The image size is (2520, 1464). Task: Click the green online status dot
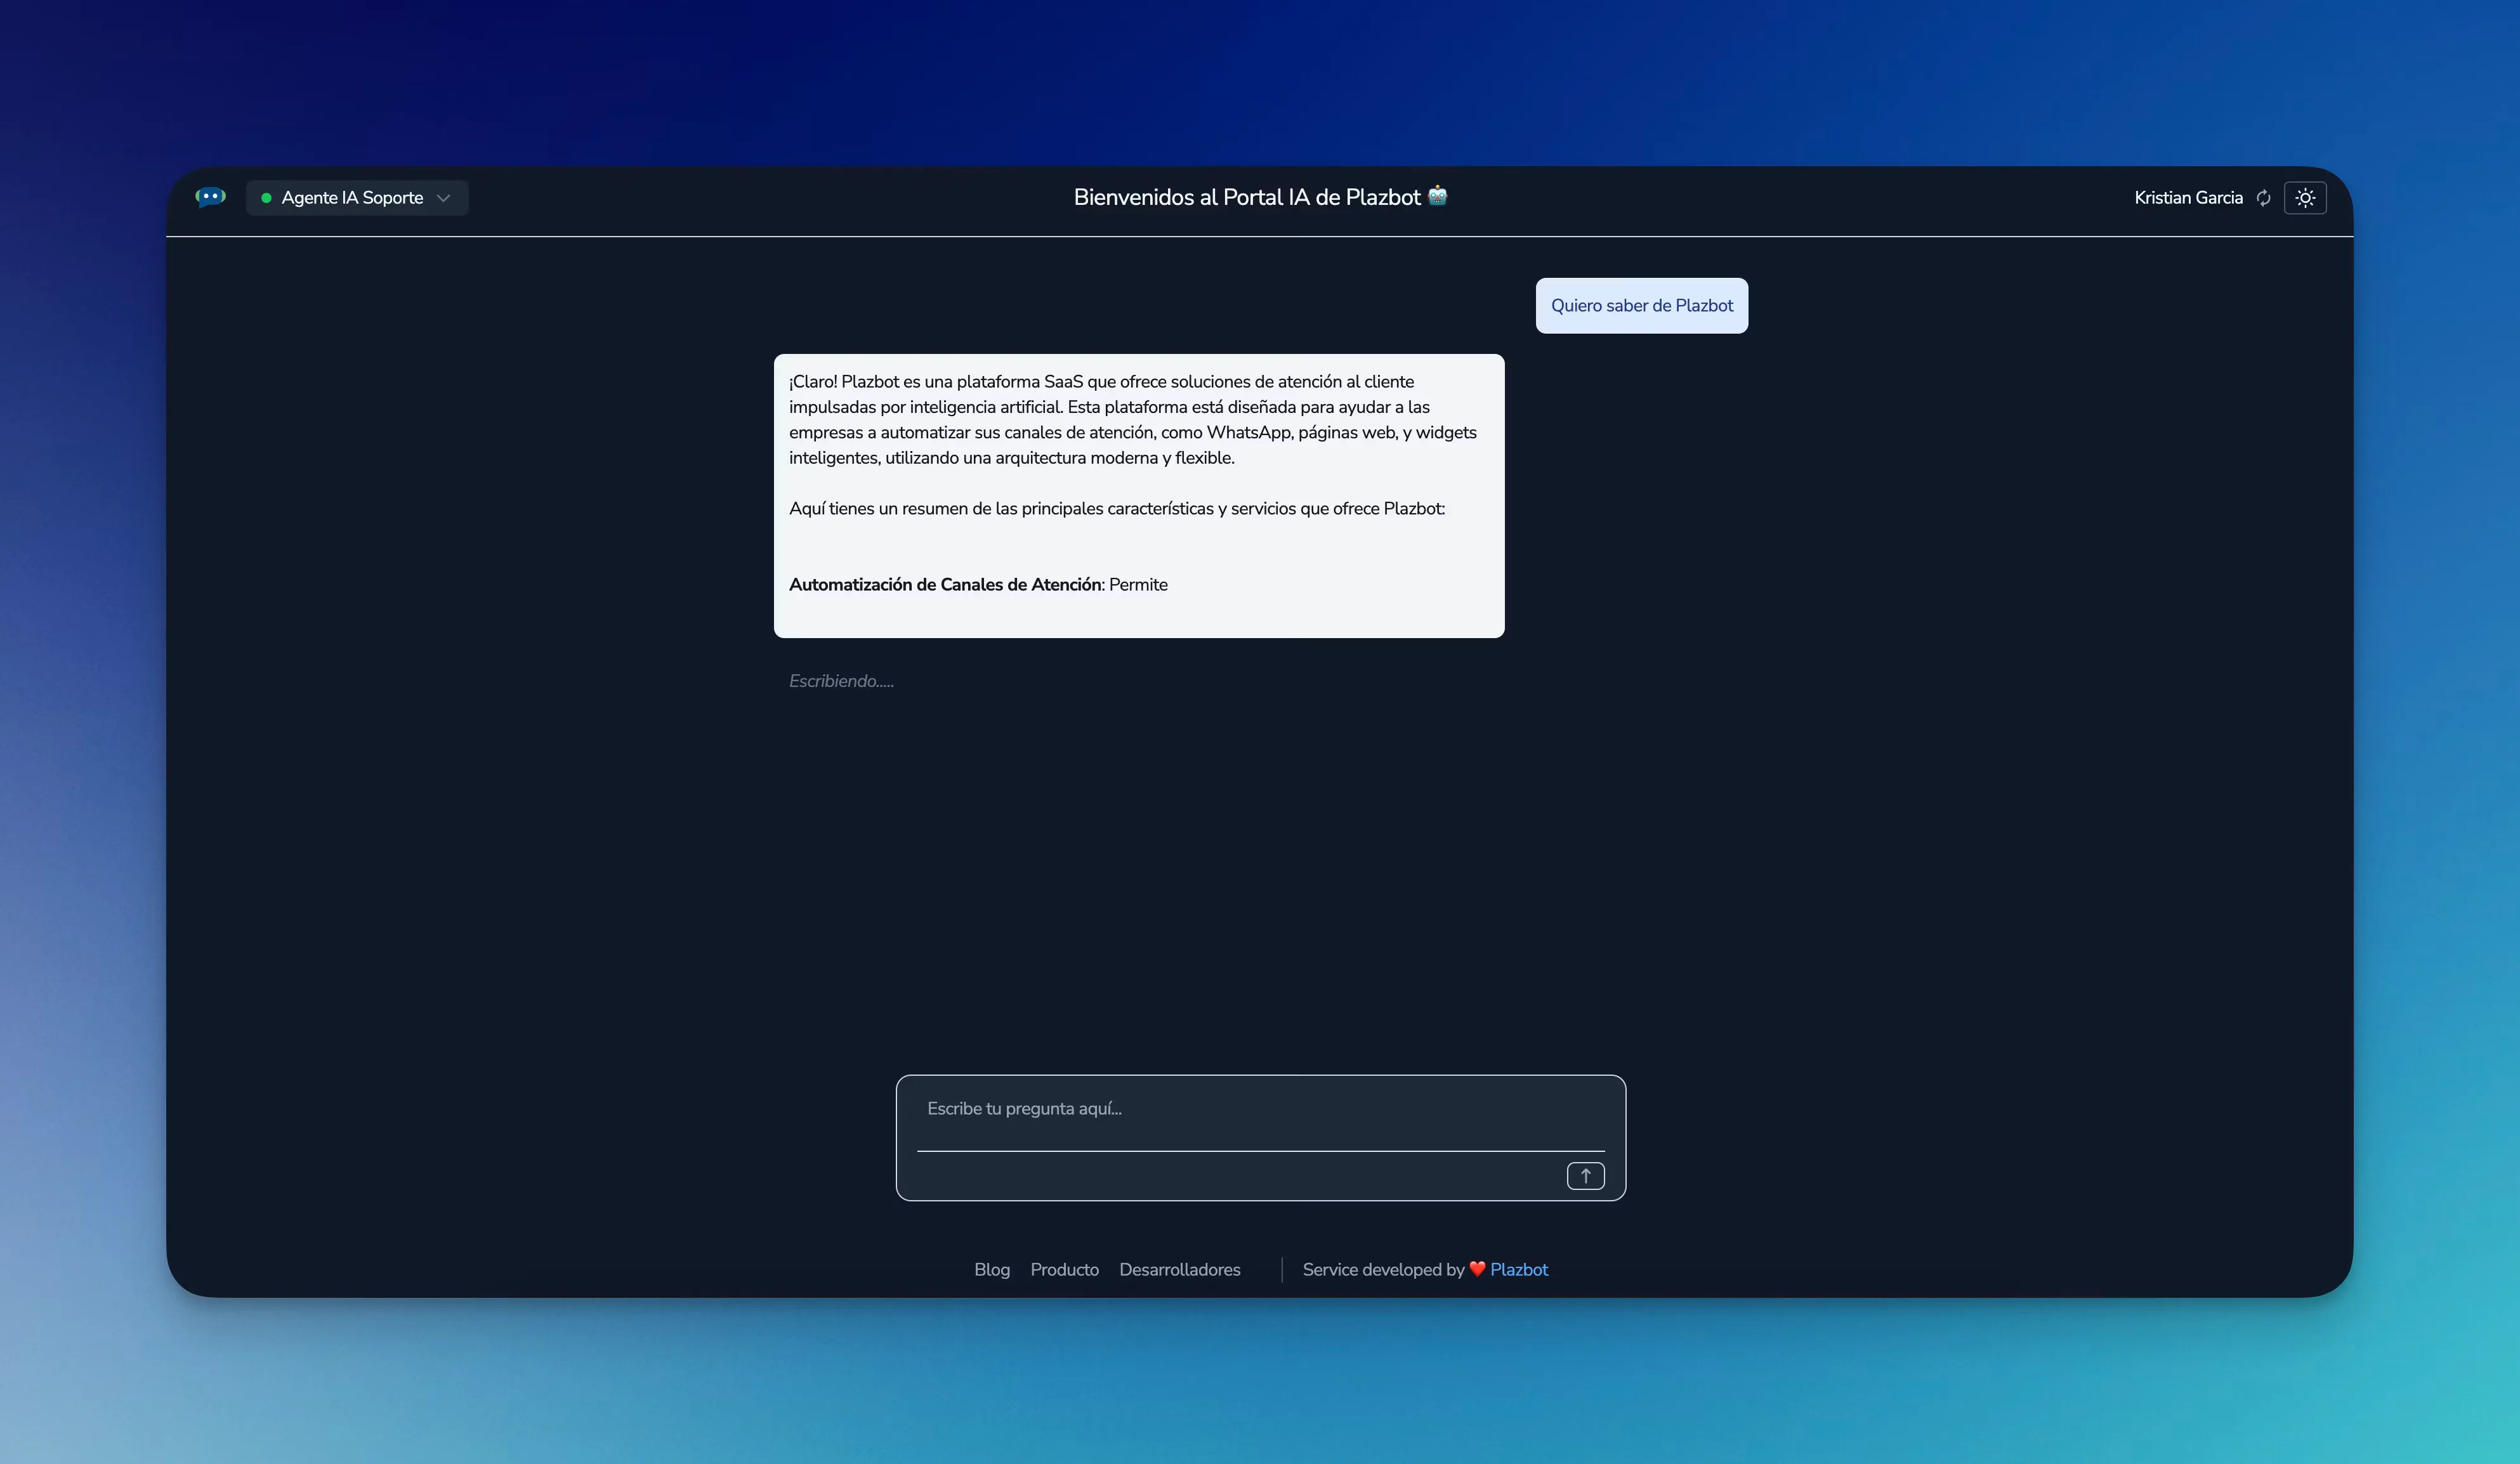coord(266,198)
